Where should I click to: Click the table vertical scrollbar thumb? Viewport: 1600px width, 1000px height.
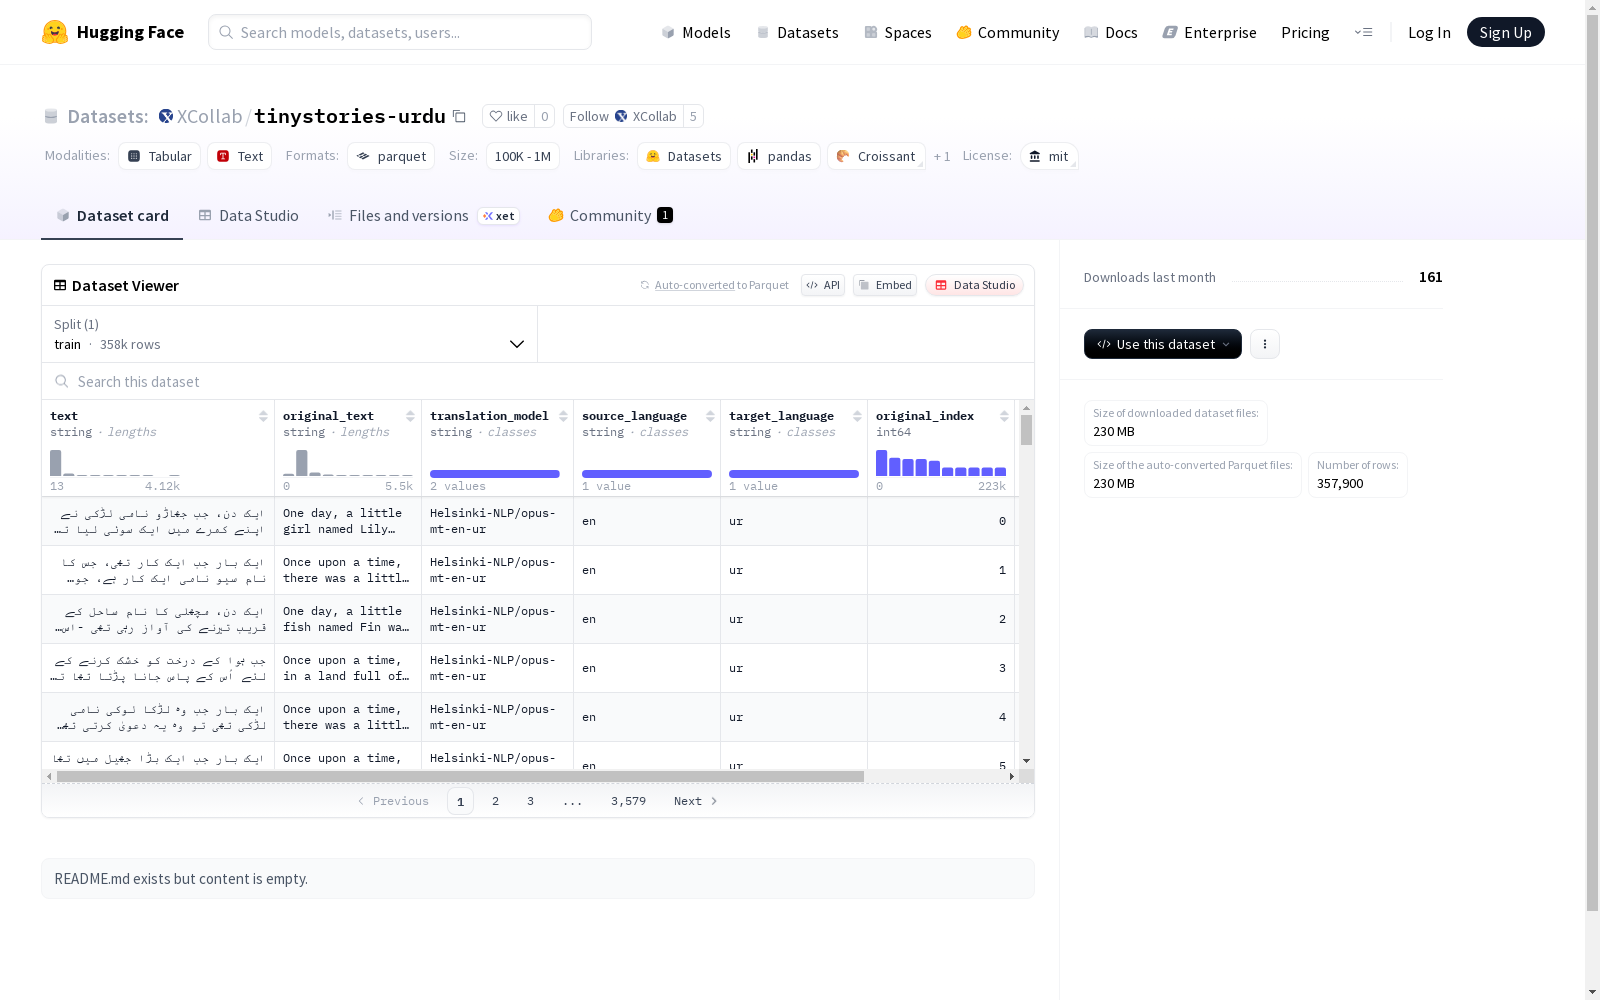click(x=1026, y=430)
